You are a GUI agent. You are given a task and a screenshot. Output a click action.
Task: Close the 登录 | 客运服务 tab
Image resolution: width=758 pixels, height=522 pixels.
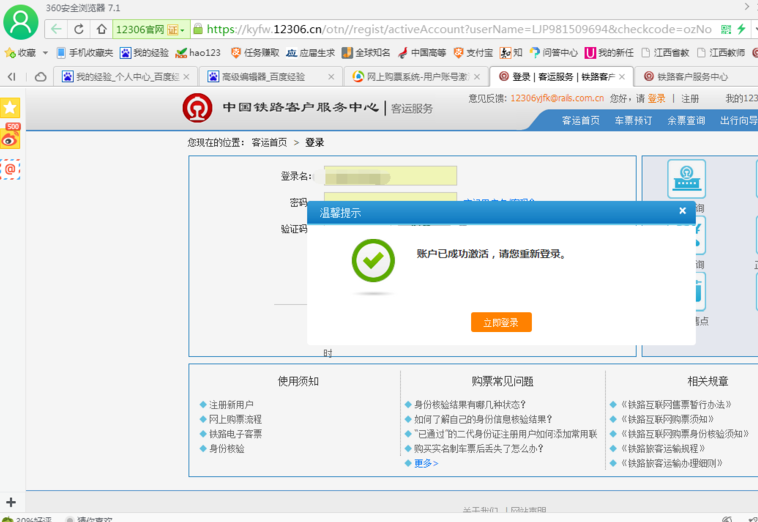tap(622, 77)
